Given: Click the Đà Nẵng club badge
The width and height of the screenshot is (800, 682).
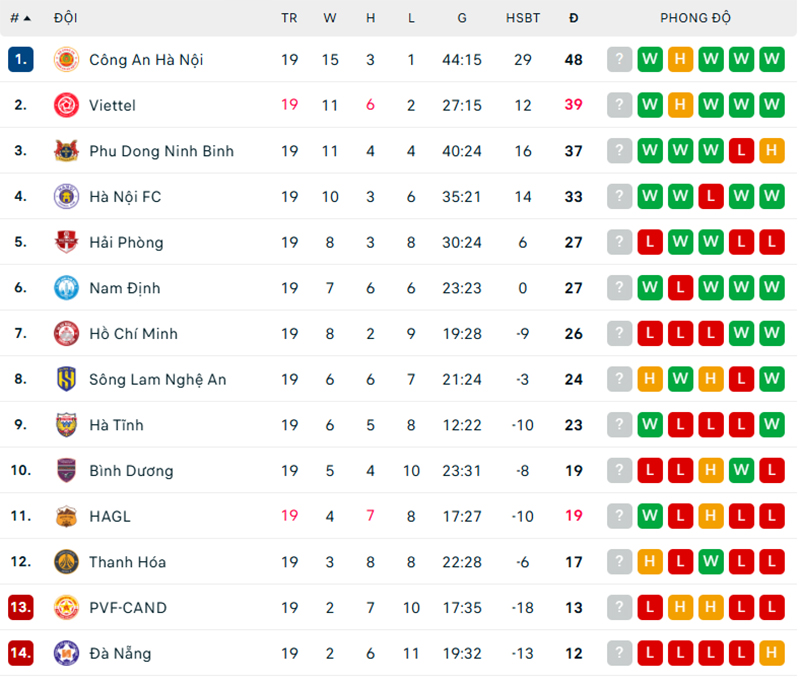Looking at the screenshot, I should coord(66,653).
